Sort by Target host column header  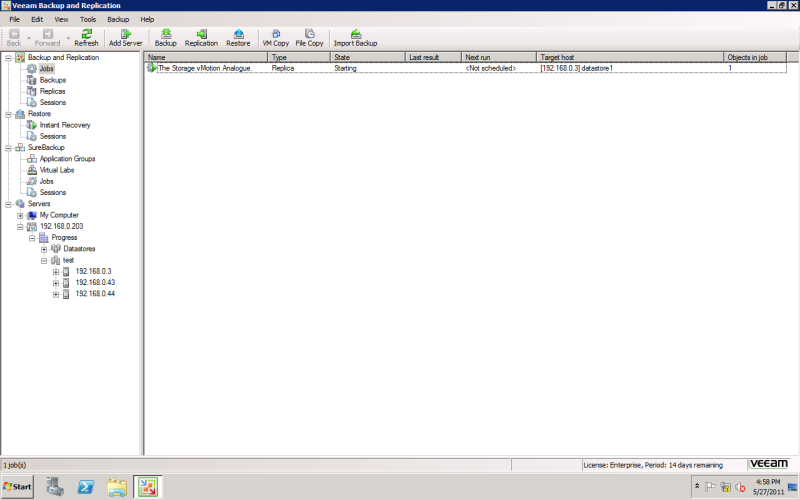[x=630, y=57]
